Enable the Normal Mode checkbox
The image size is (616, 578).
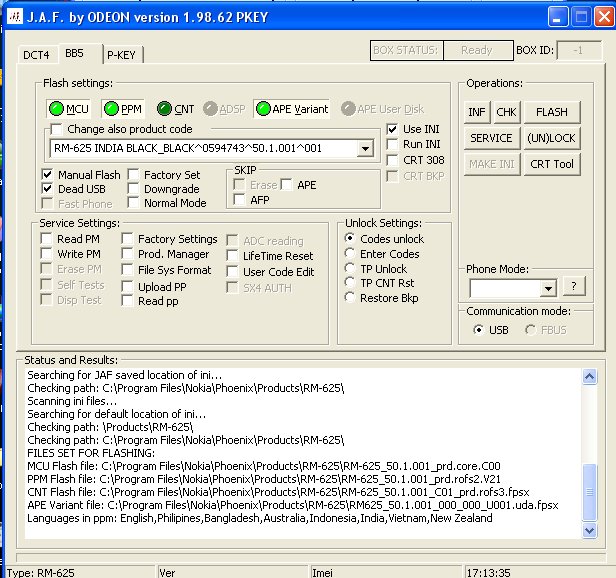133,203
